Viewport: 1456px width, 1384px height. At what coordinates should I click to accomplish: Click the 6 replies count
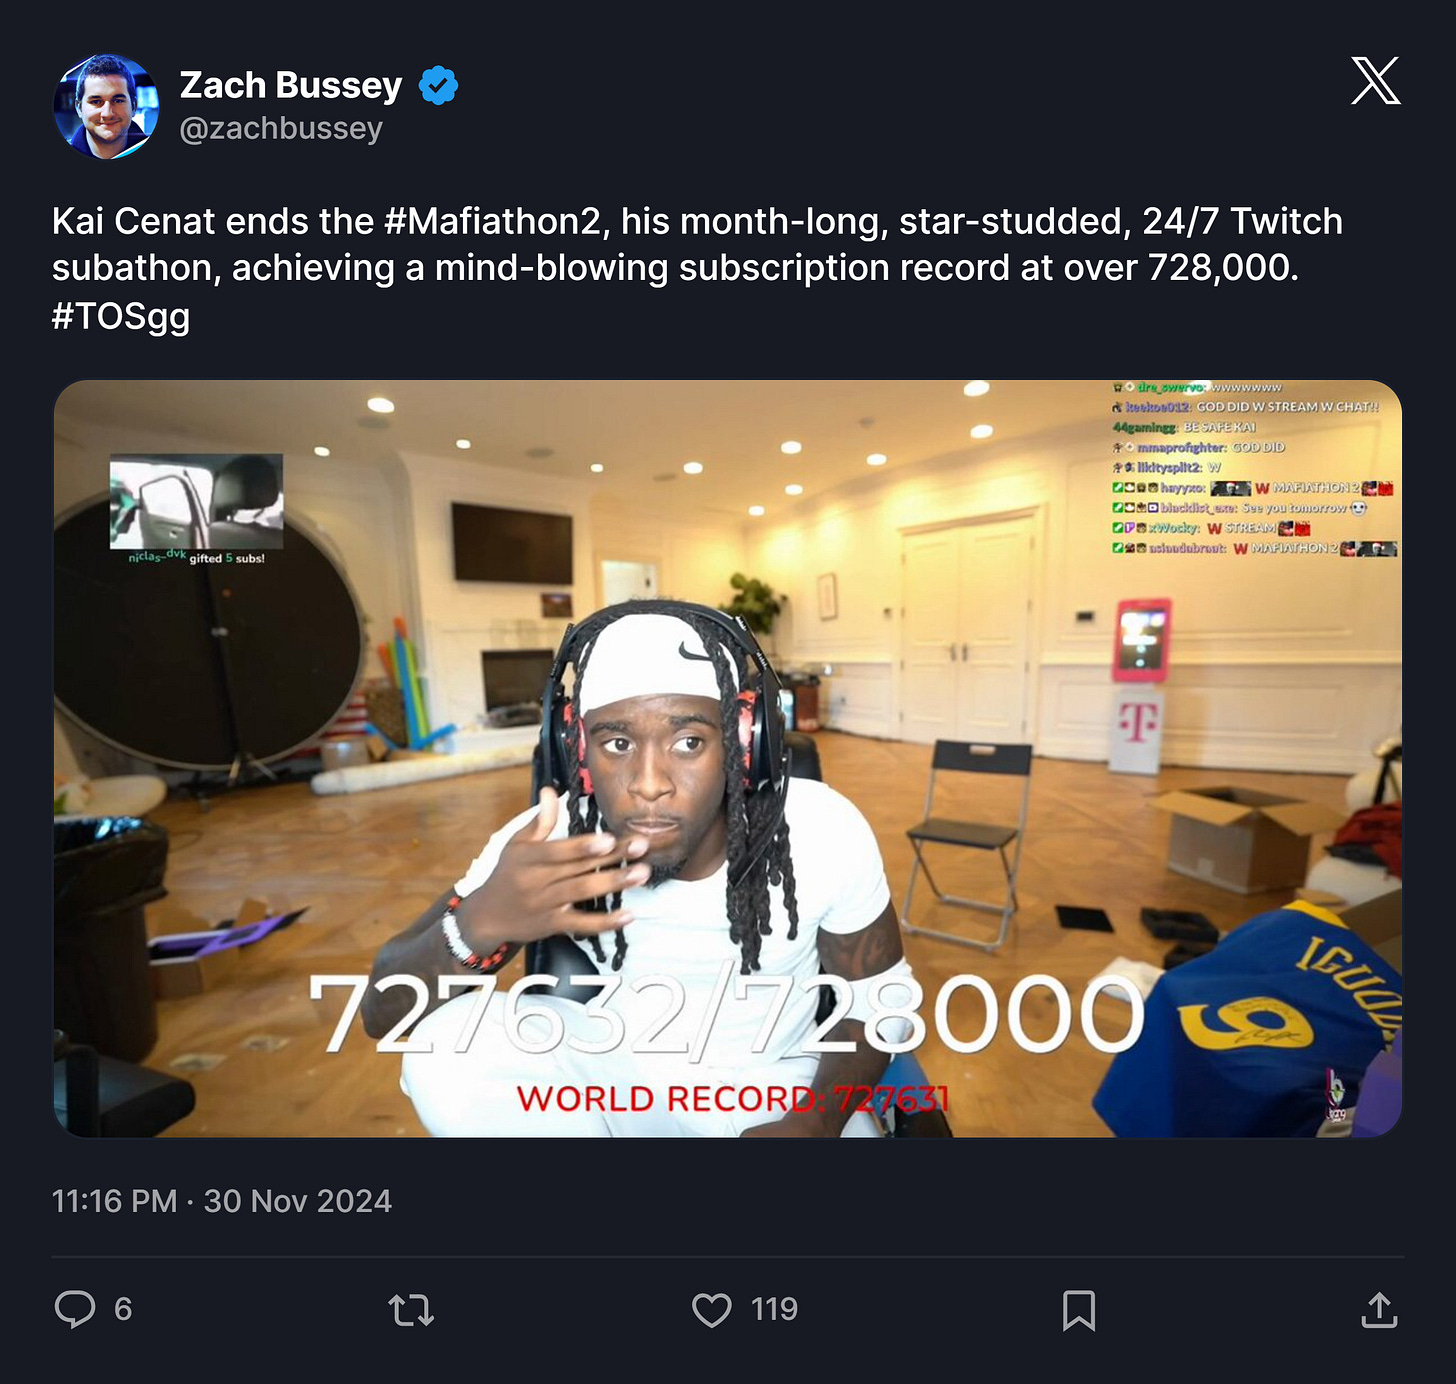click(123, 1309)
